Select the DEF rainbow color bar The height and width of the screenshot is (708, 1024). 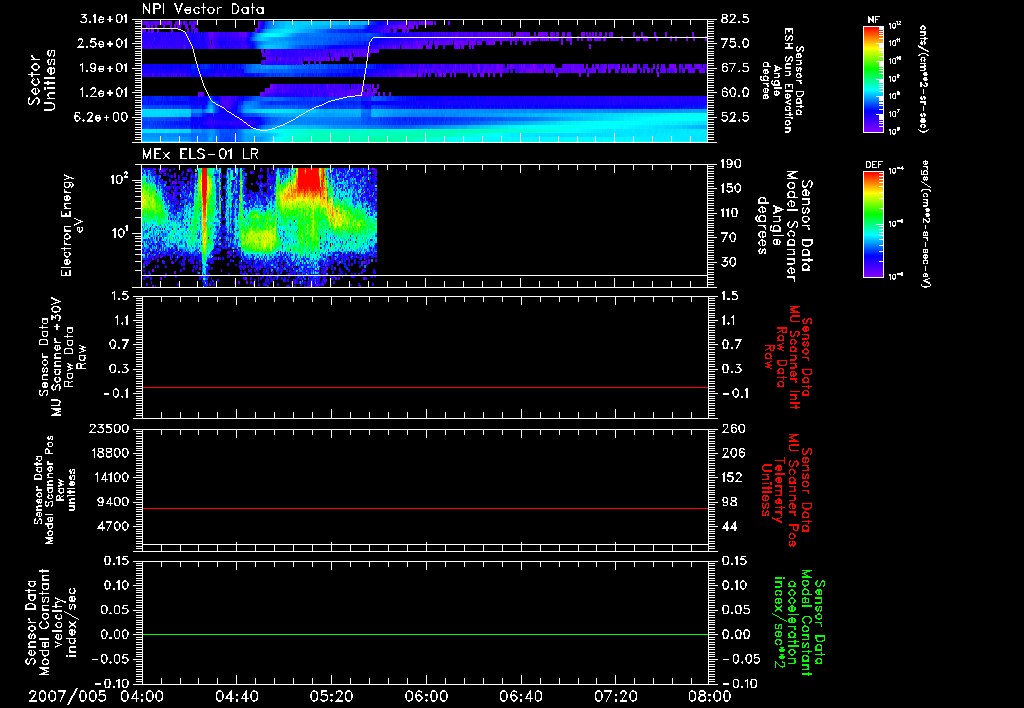click(x=873, y=224)
